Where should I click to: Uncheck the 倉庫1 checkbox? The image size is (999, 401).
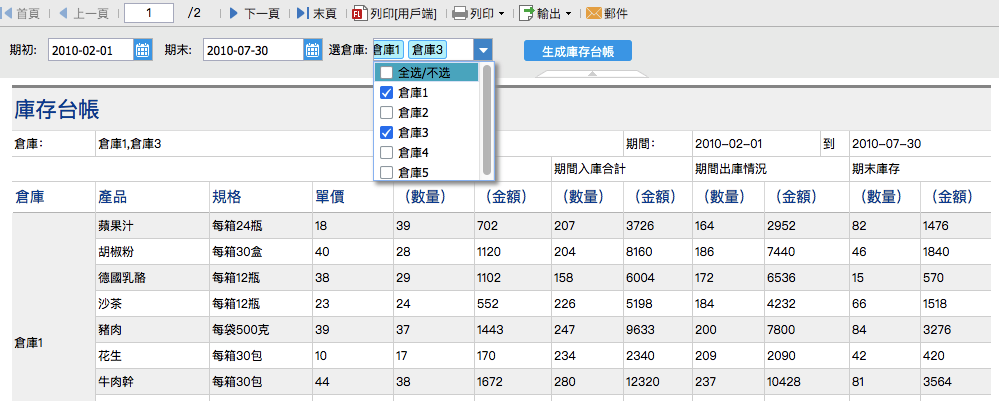click(x=385, y=93)
